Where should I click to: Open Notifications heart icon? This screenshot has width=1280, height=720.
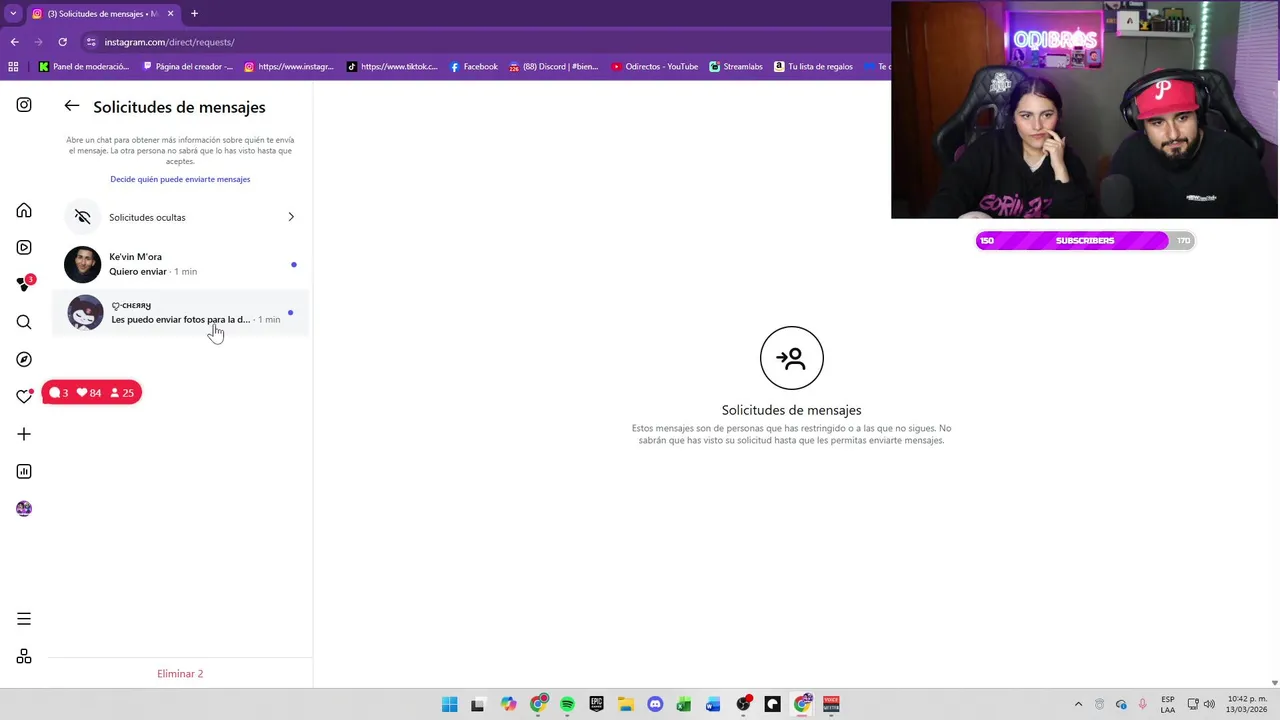point(24,396)
